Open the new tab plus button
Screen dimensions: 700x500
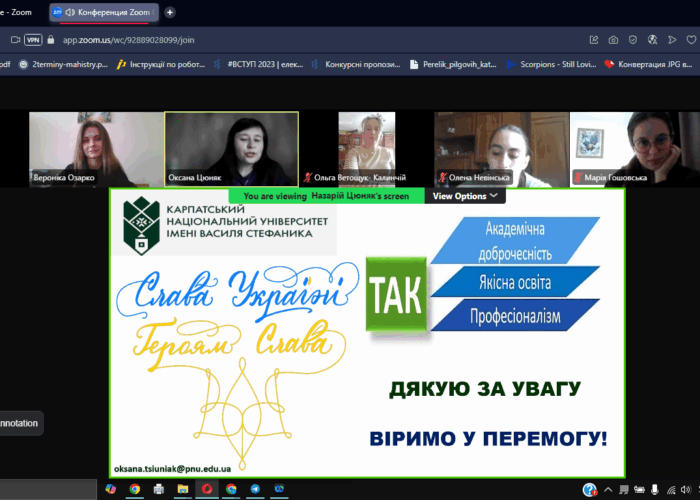(170, 12)
